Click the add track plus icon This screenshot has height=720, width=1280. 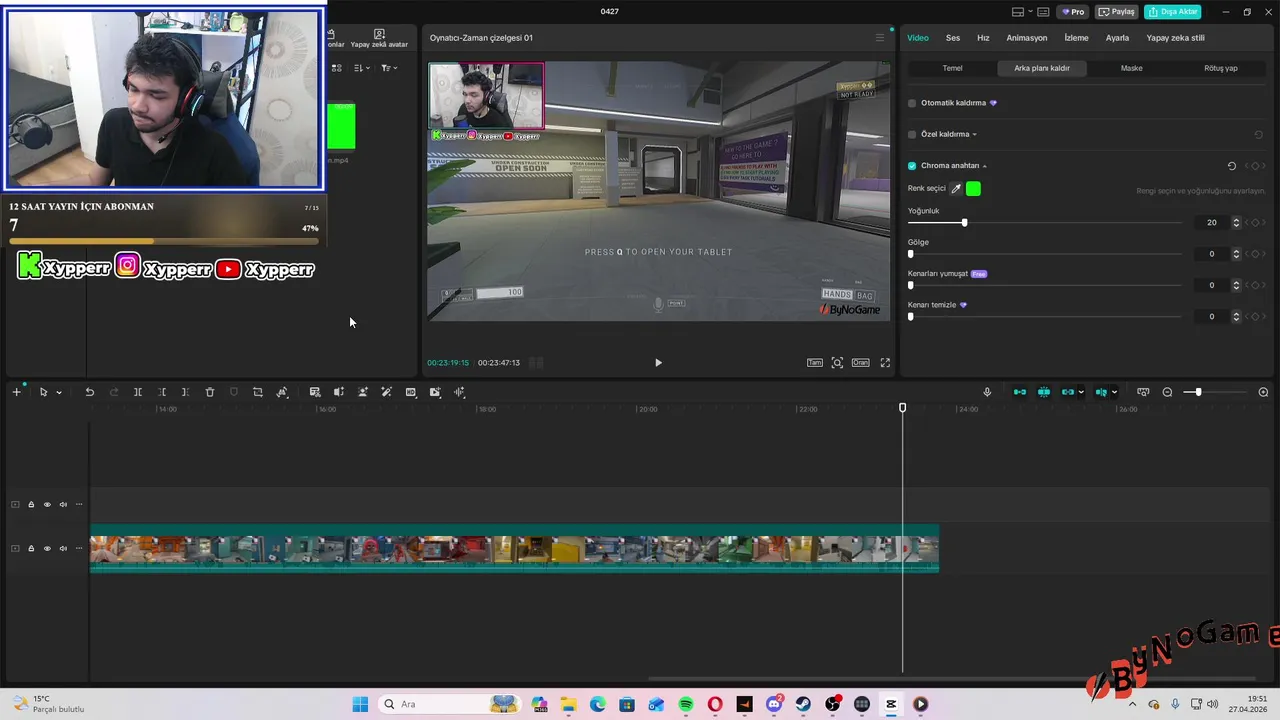16,392
